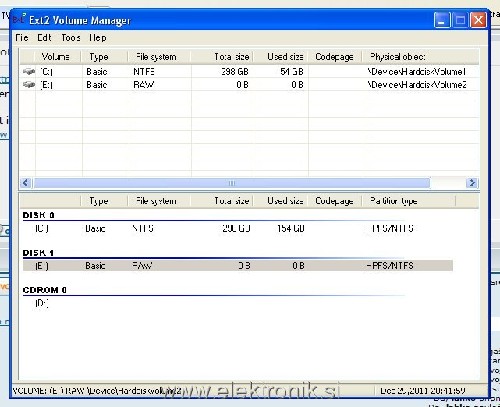Open the Tools menu
This screenshot has width=500, height=407.
pyautogui.click(x=71, y=38)
